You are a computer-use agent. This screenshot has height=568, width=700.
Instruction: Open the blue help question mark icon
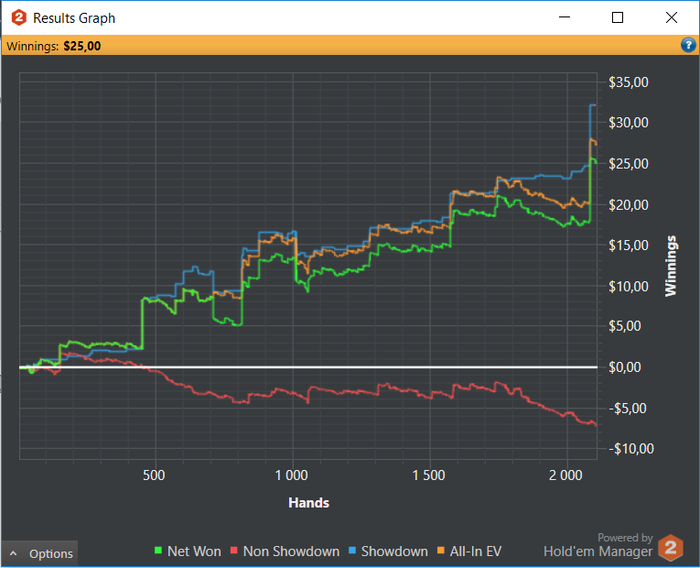(x=688, y=45)
